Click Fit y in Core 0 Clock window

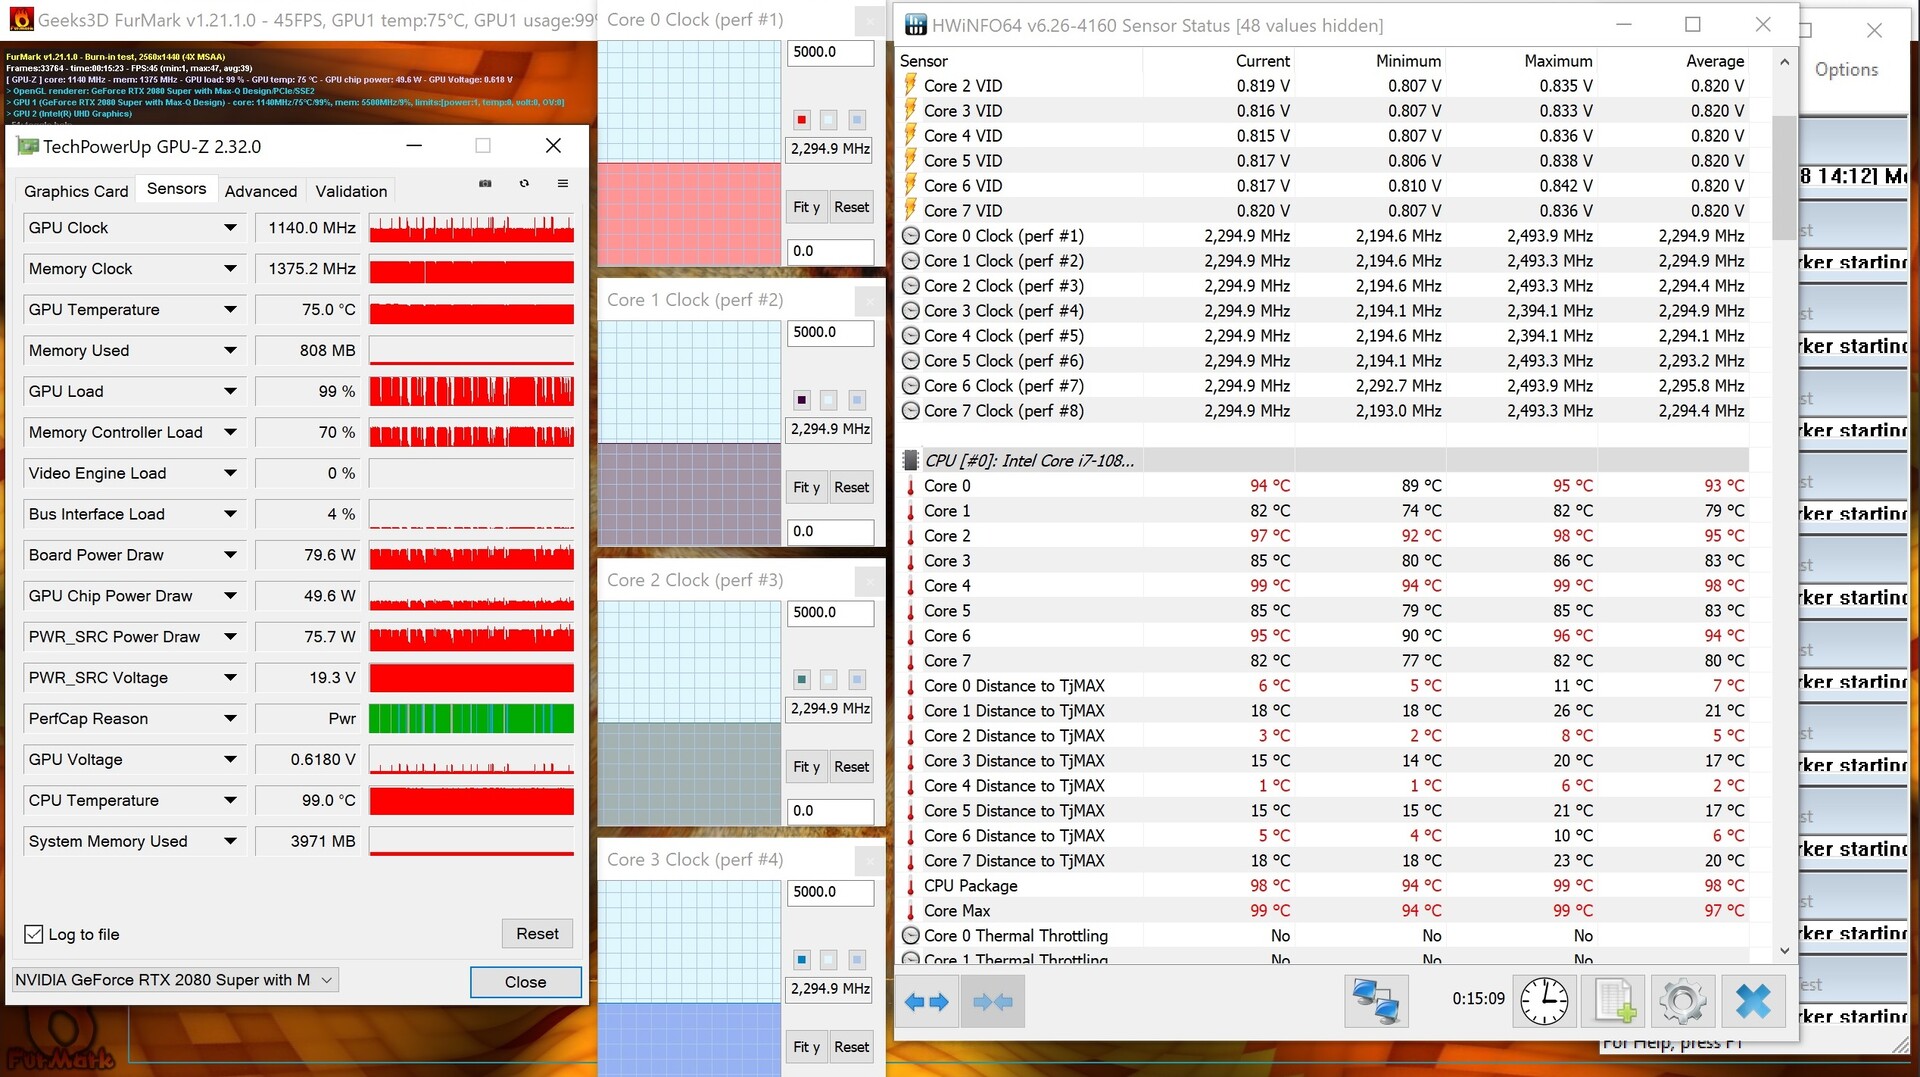[x=806, y=207]
